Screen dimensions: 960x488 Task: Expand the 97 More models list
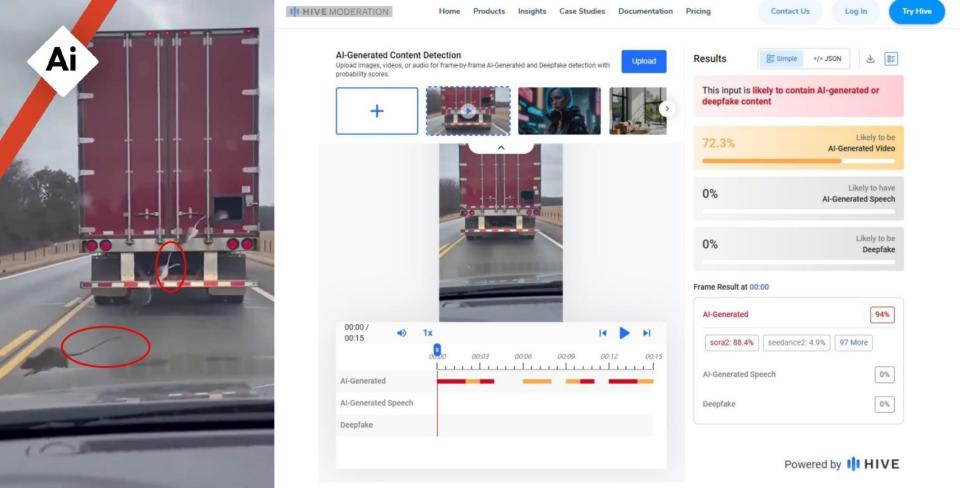[x=853, y=343]
